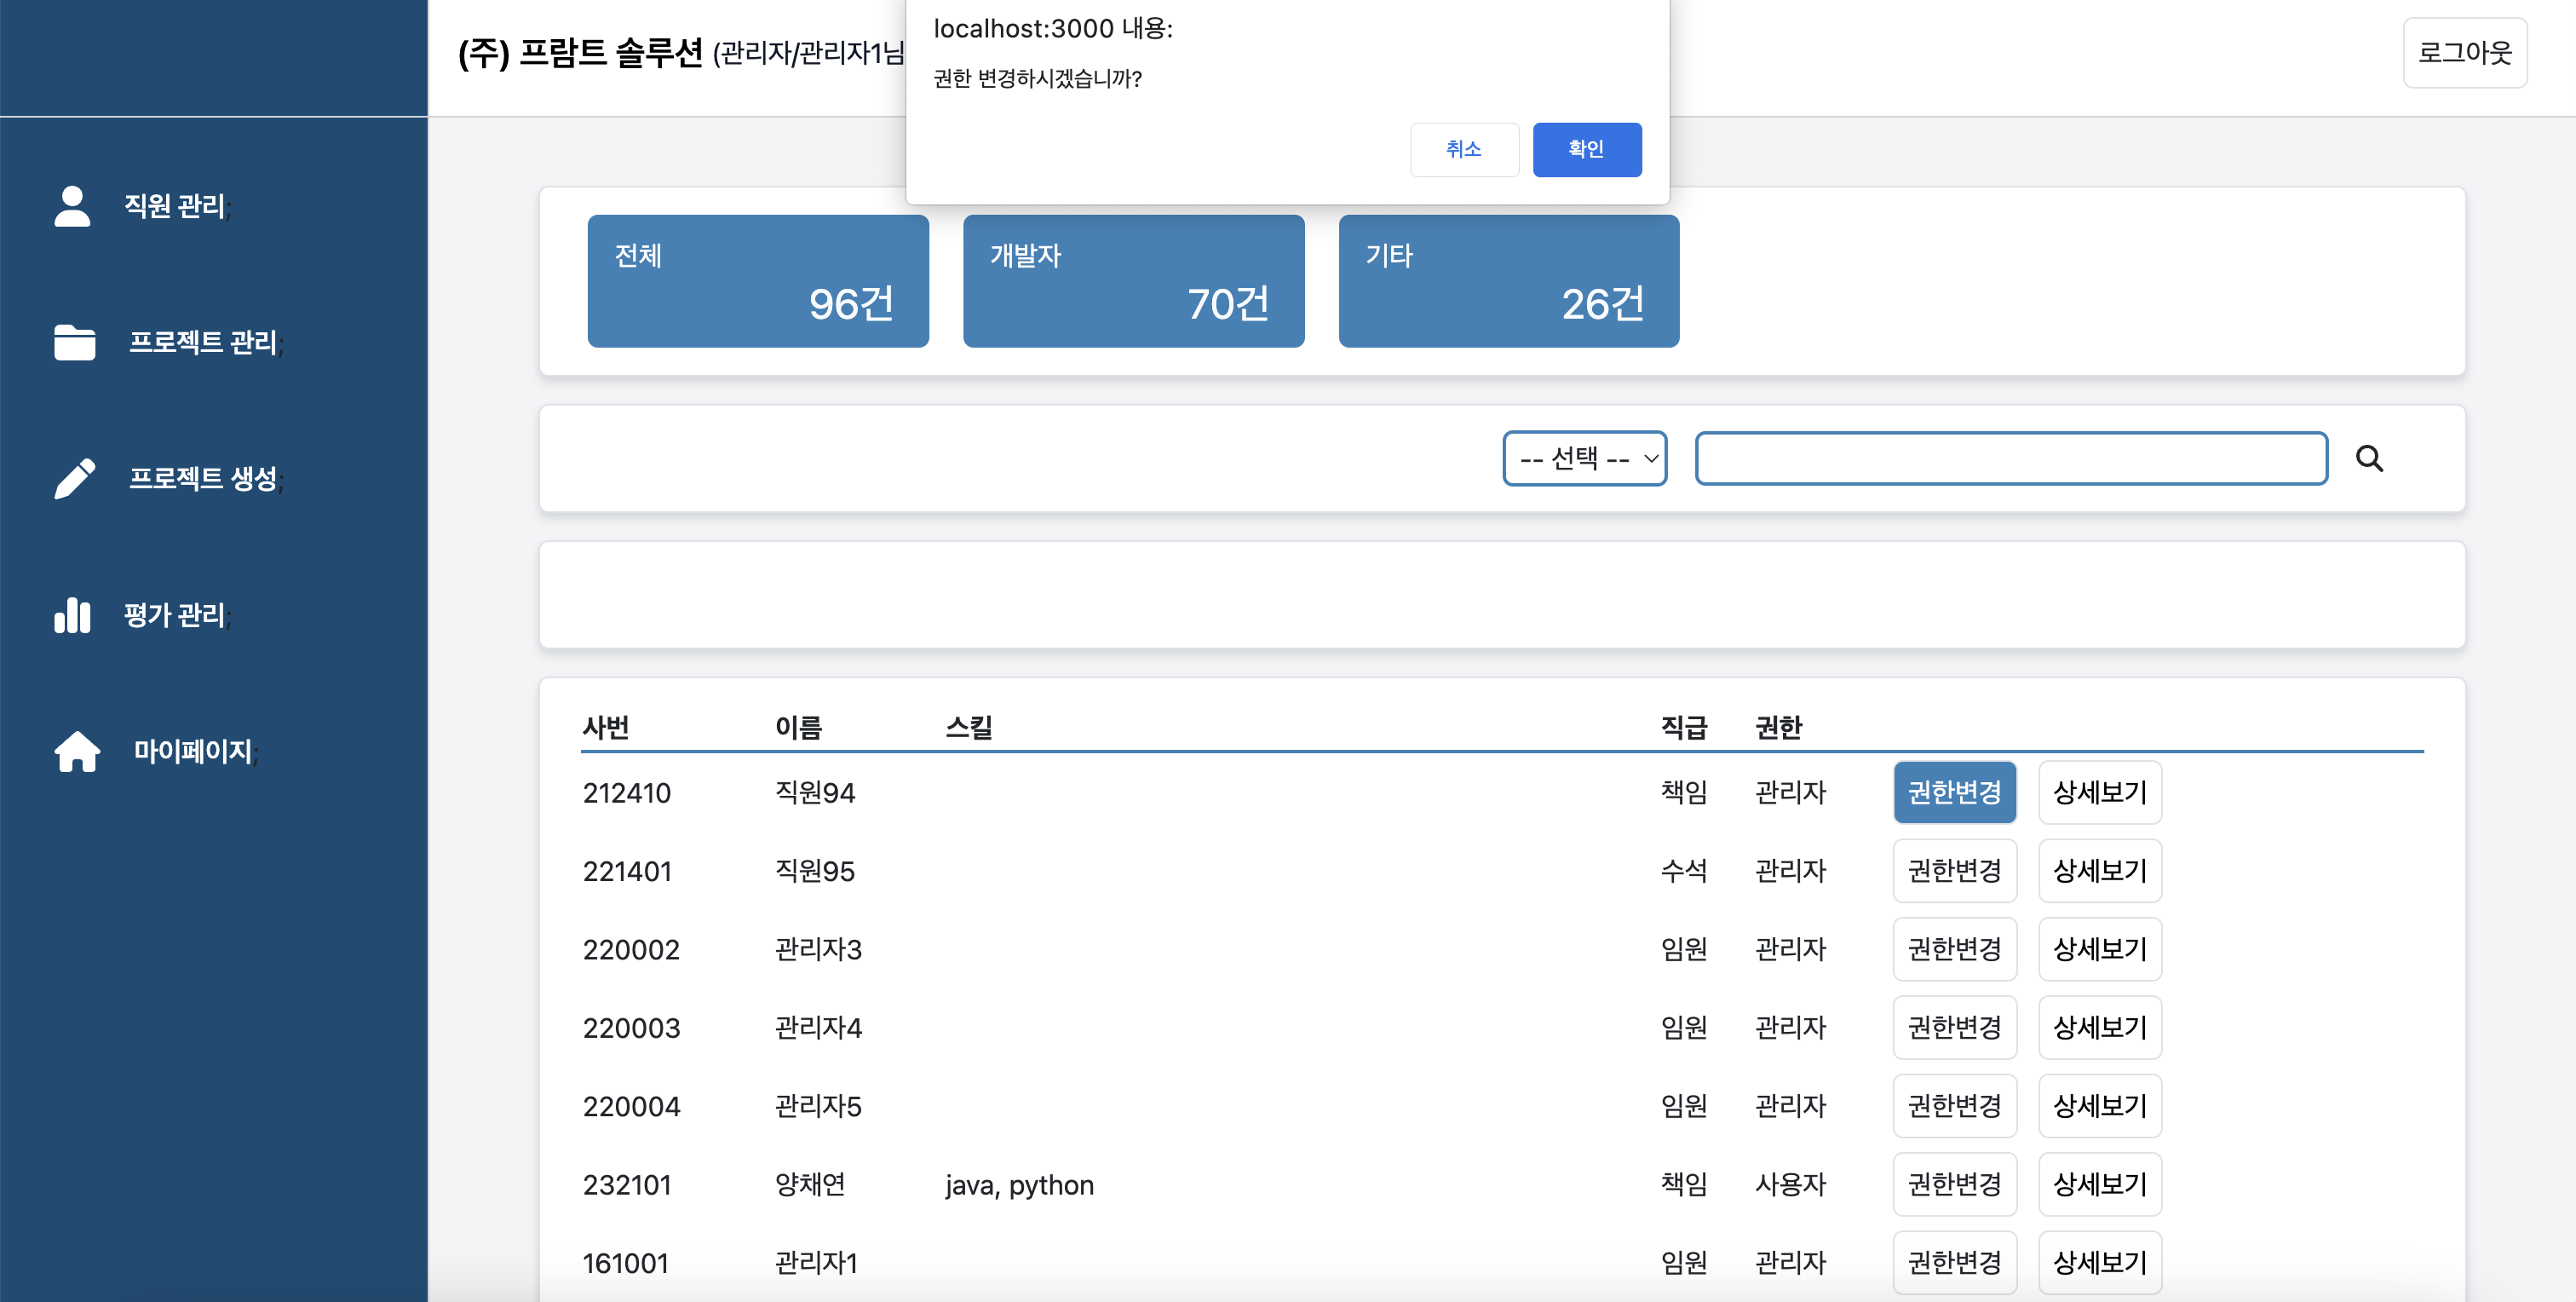Select the bar chart icon for 평가 관리
Image resolution: width=2576 pixels, height=1302 pixels.
pyautogui.click(x=72, y=615)
